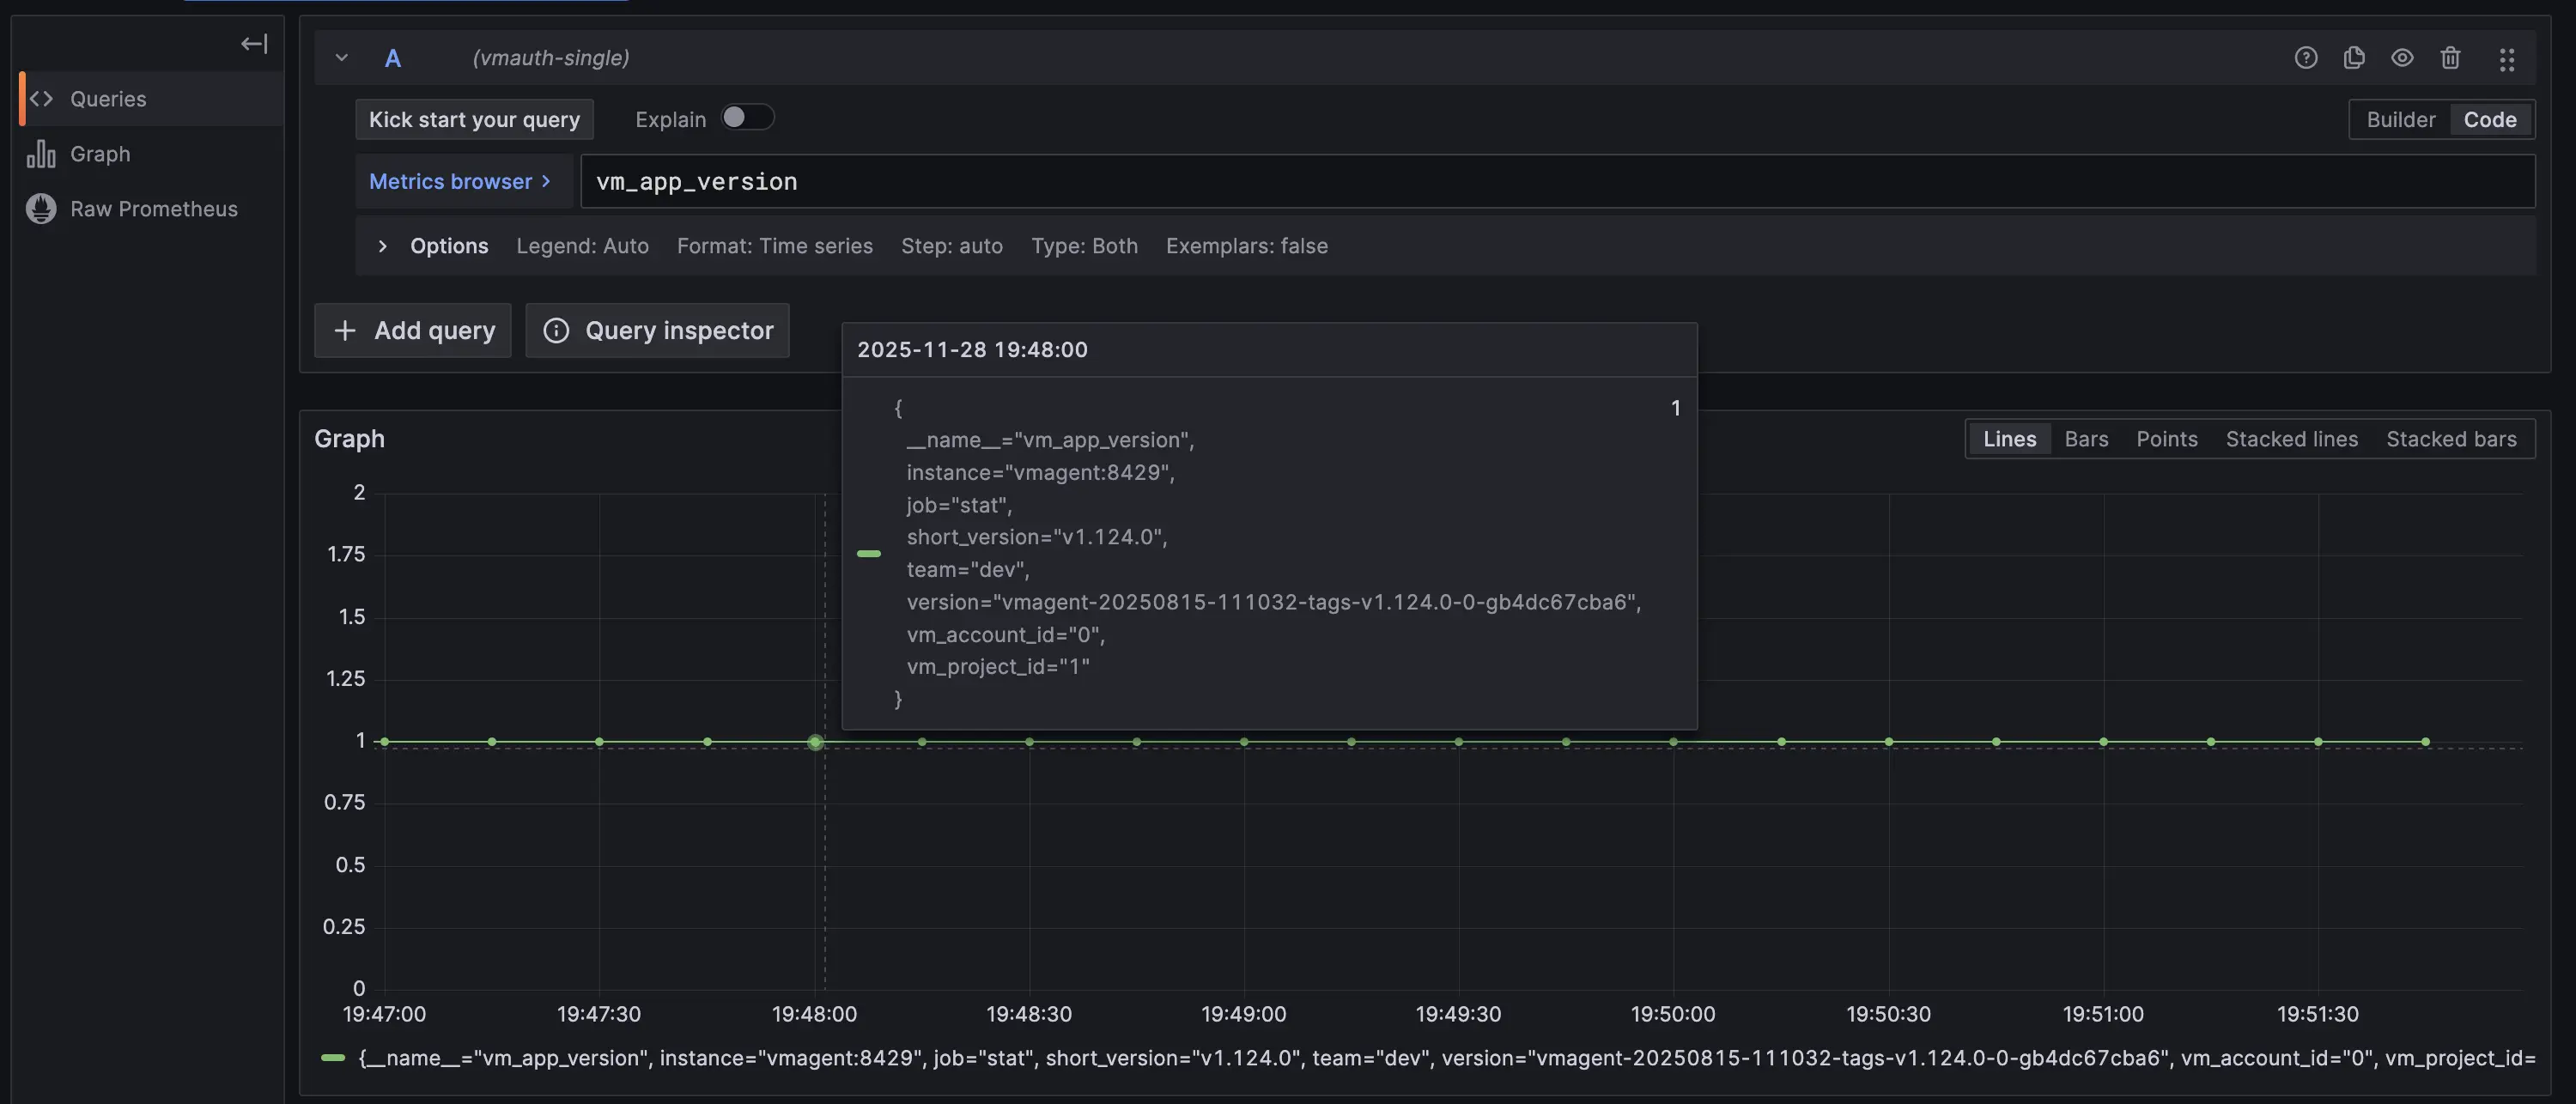Duplicate query A with copy icon
Viewport: 2576px width, 1104px height.
2354,58
